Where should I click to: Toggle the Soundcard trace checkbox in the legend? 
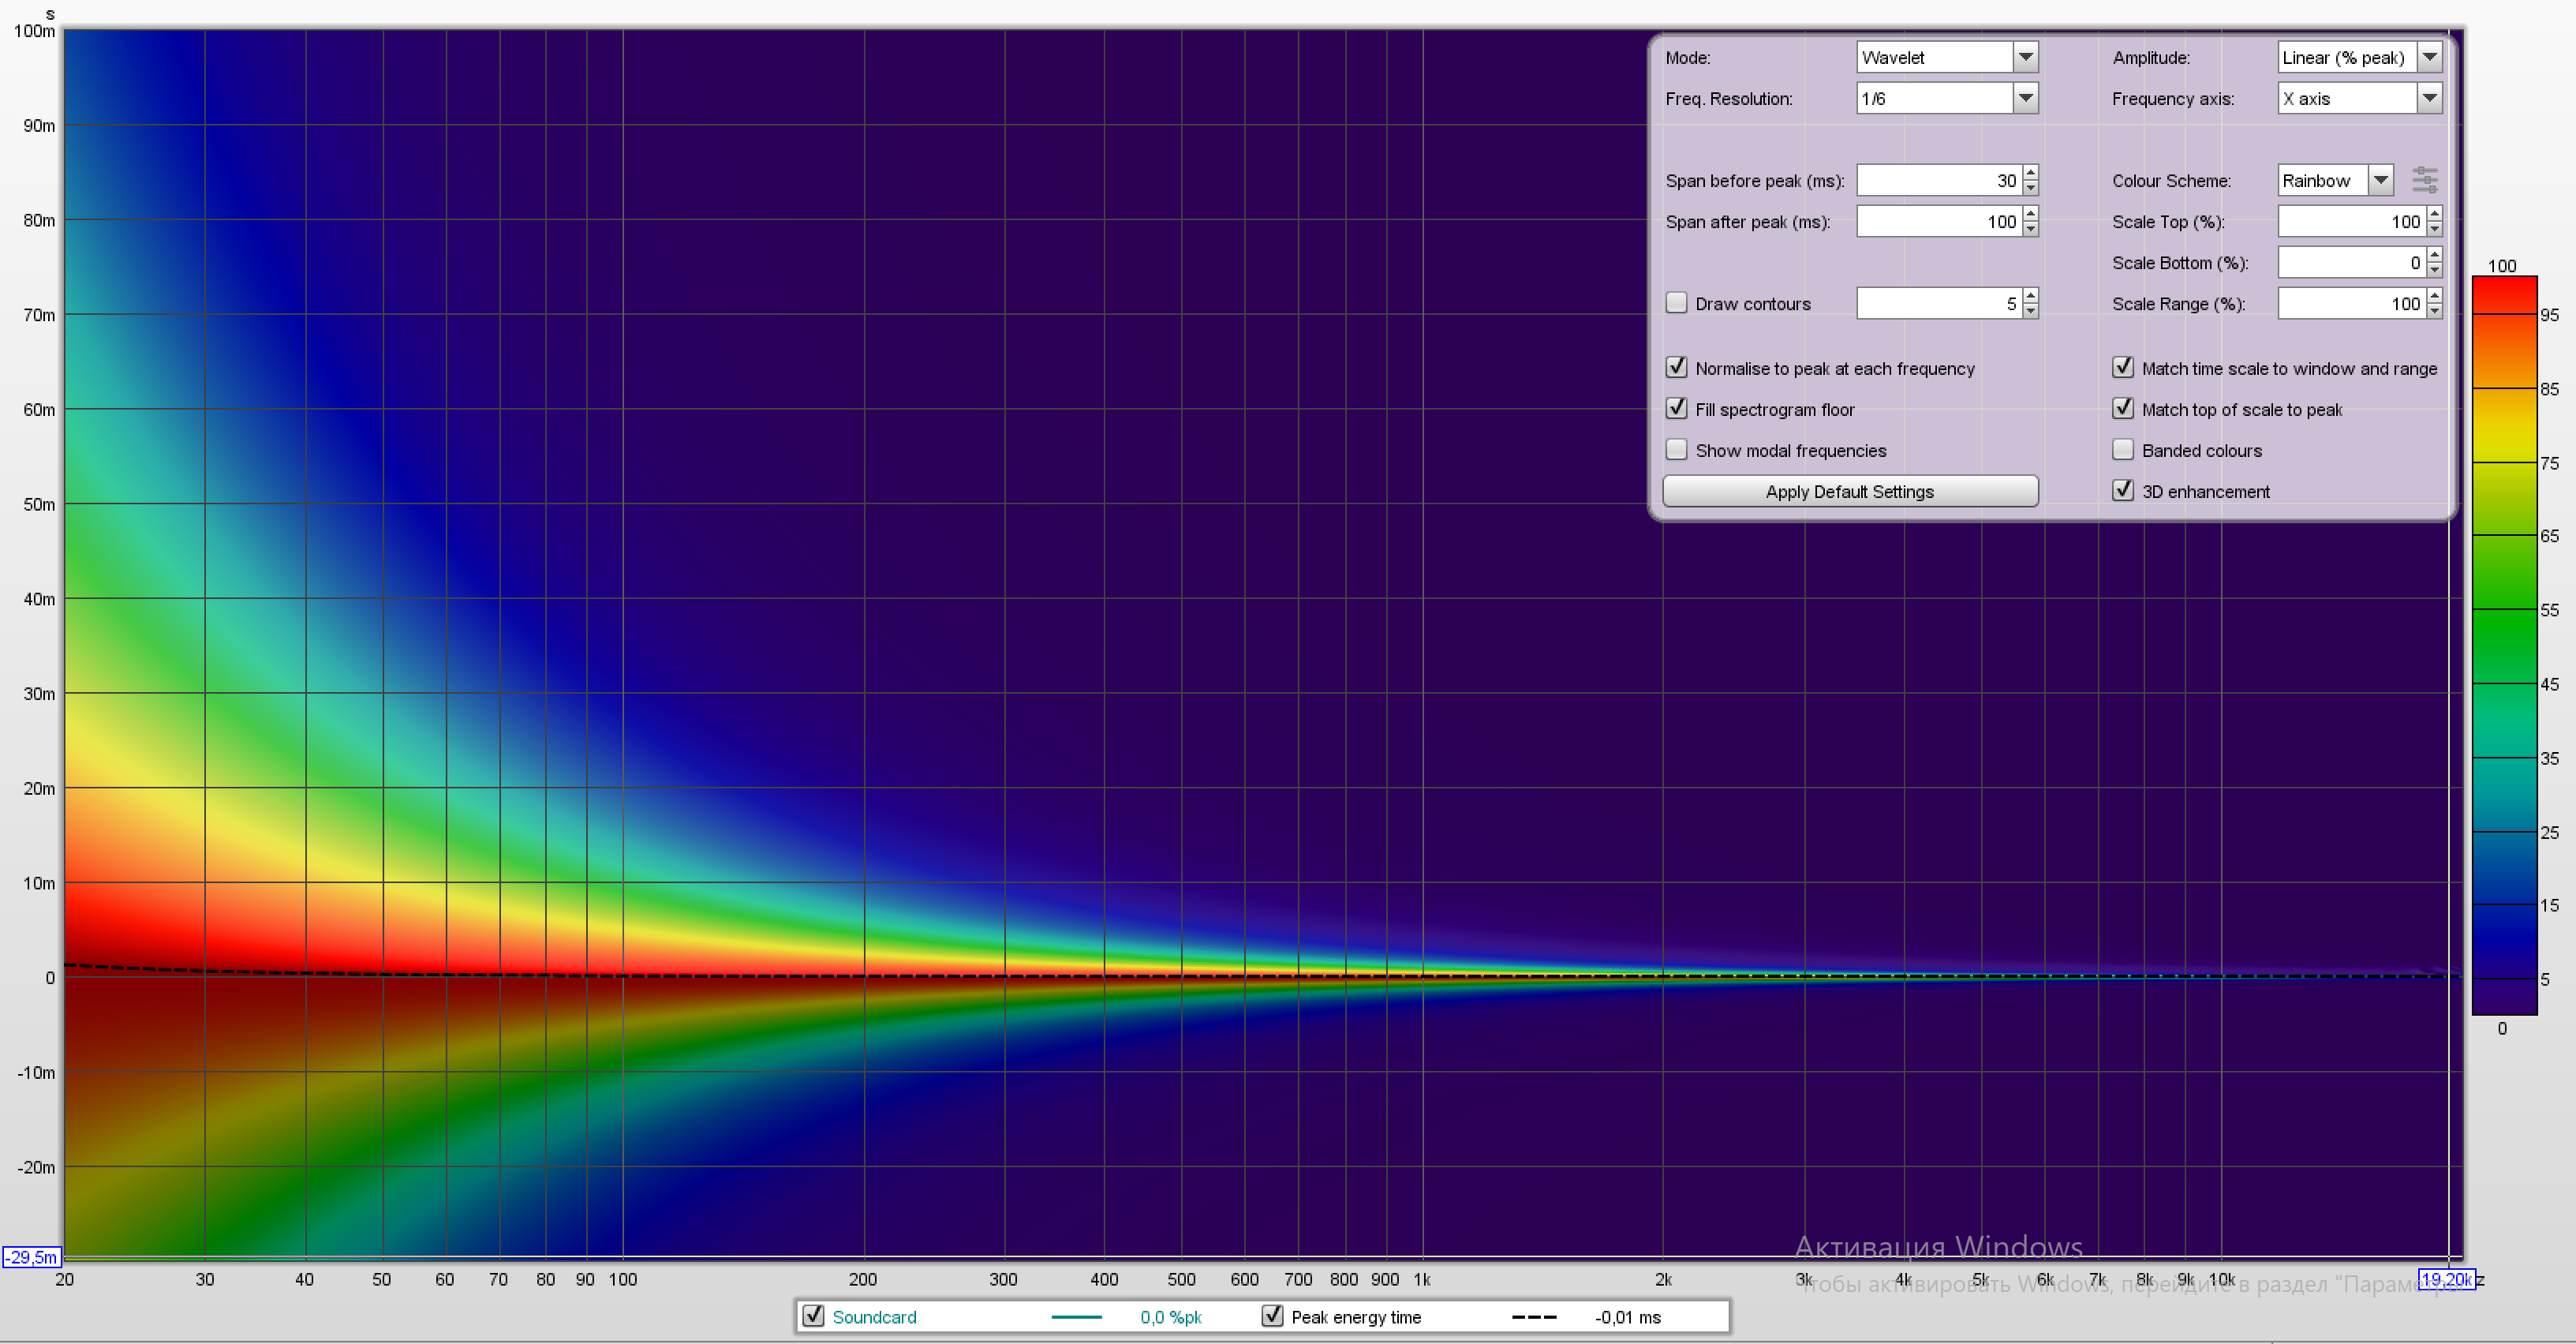(814, 1316)
